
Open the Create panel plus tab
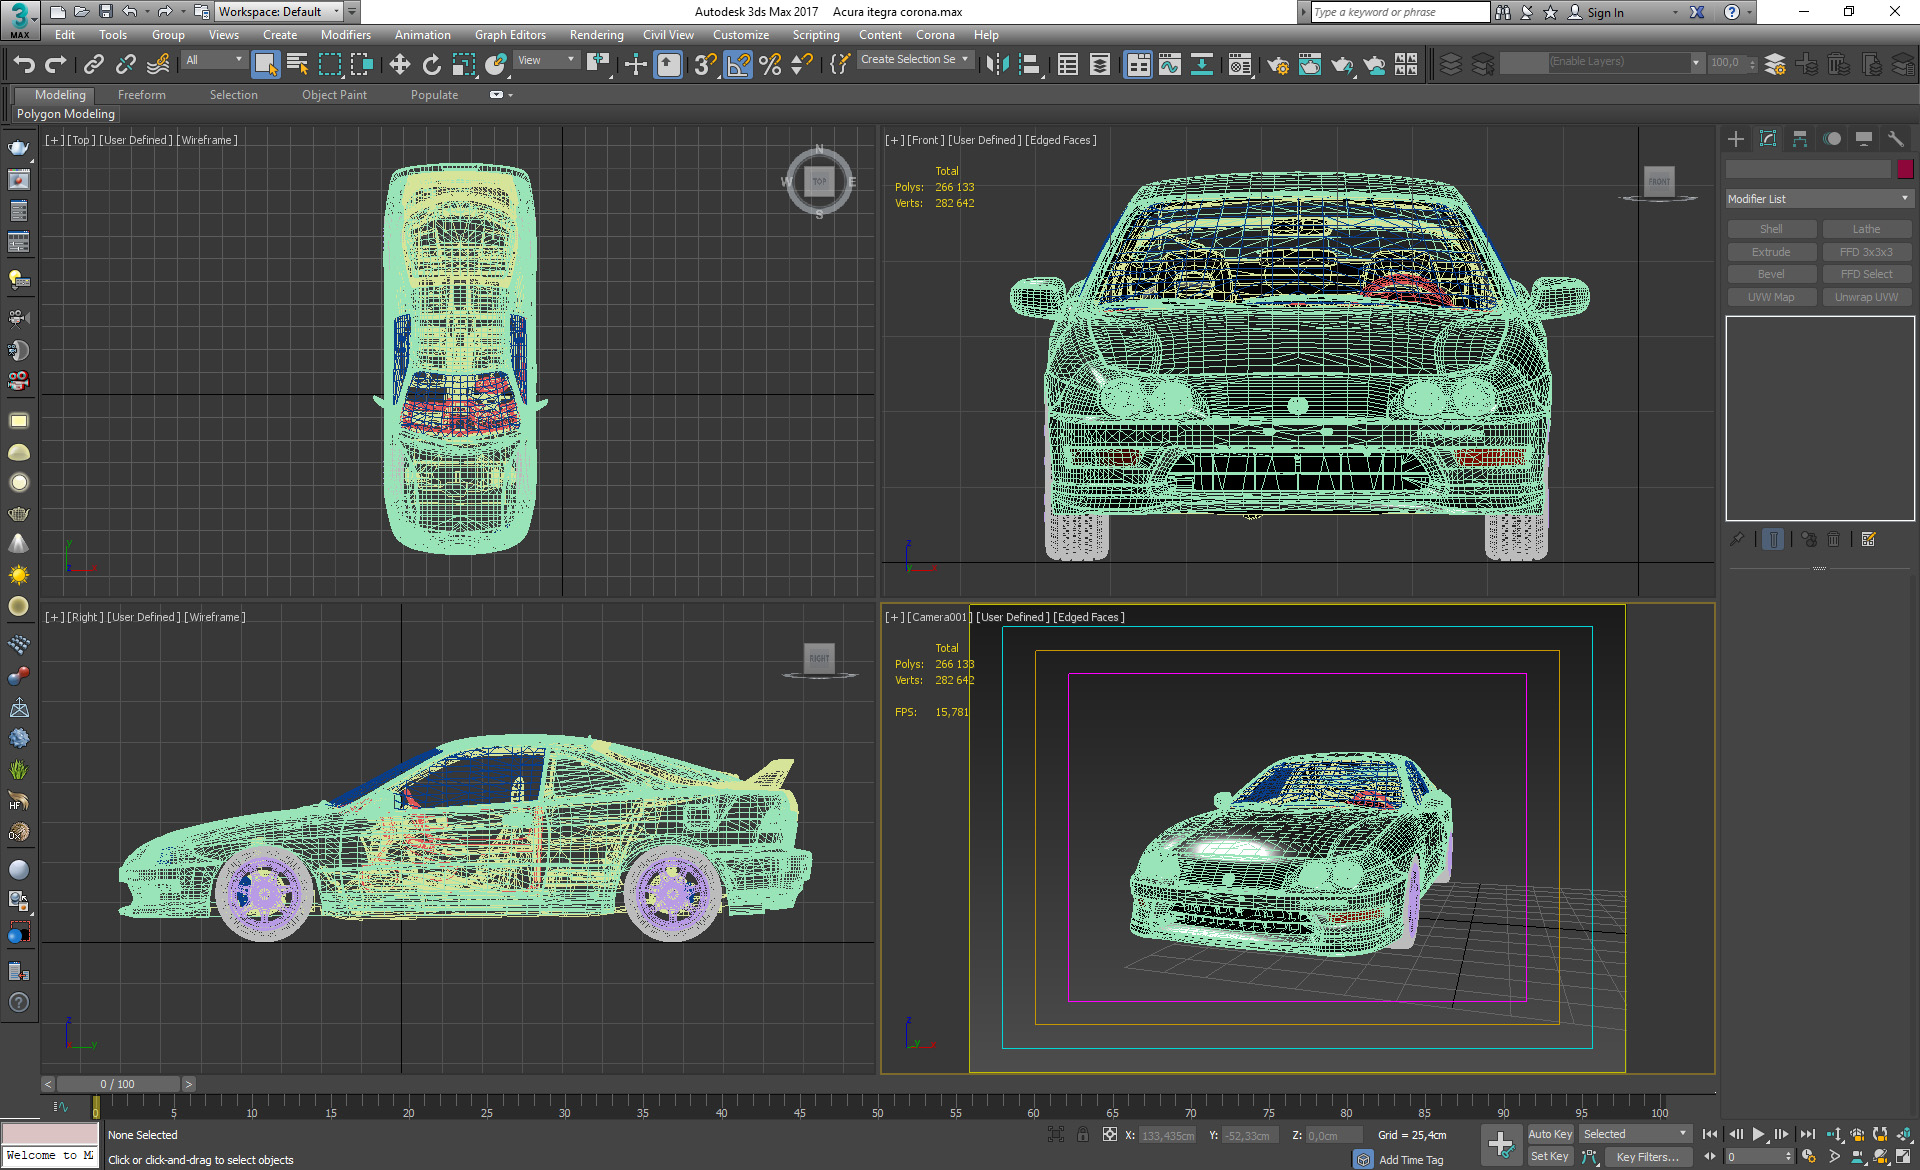[x=1736, y=139]
